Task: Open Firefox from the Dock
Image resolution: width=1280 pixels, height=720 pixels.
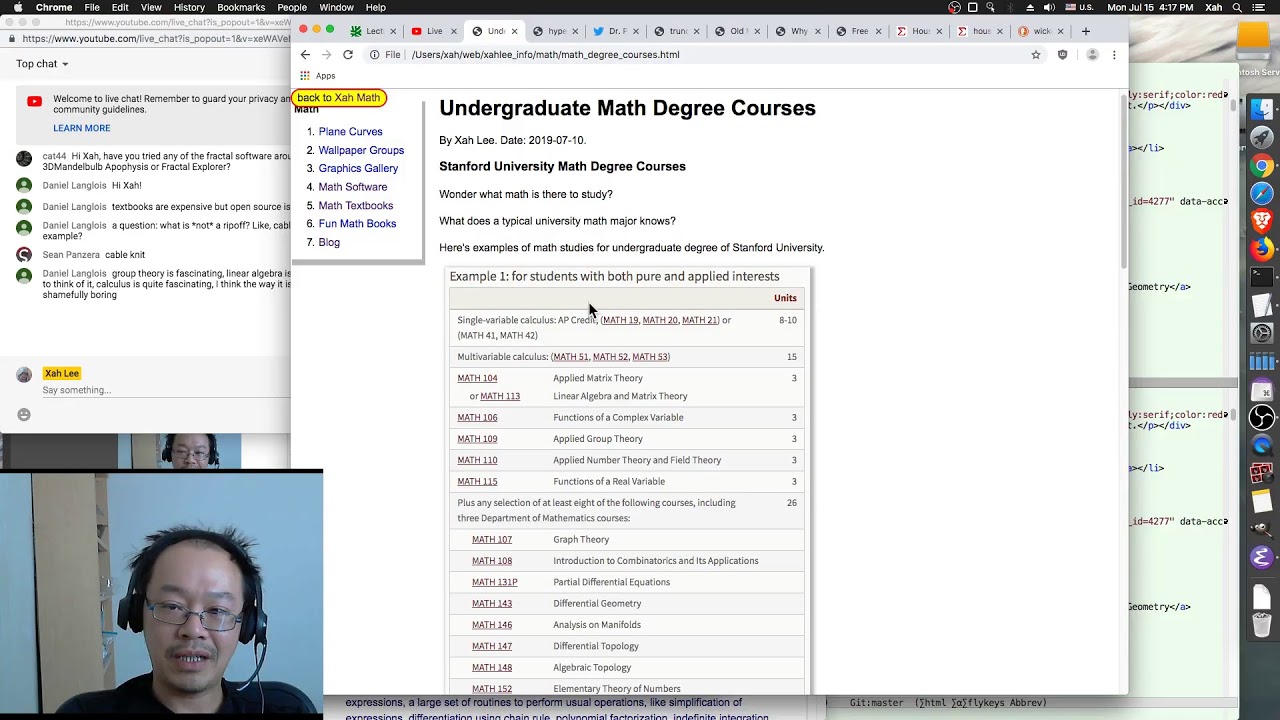Action: click(1262, 249)
